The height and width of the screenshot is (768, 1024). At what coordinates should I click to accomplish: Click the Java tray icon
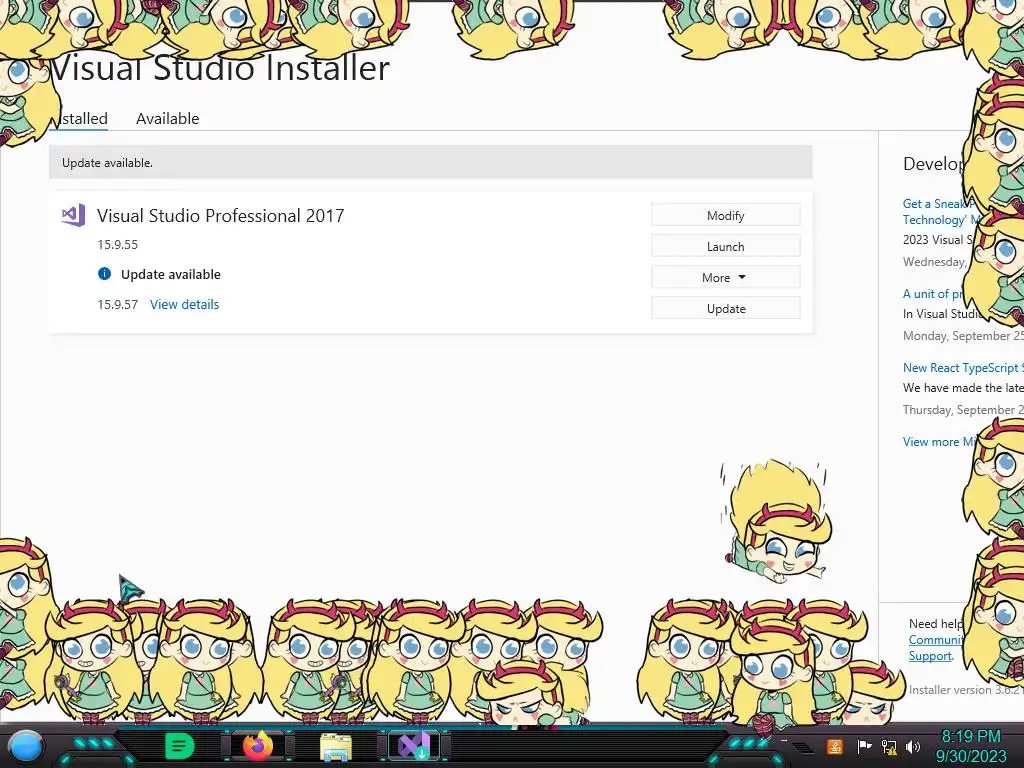pos(835,746)
